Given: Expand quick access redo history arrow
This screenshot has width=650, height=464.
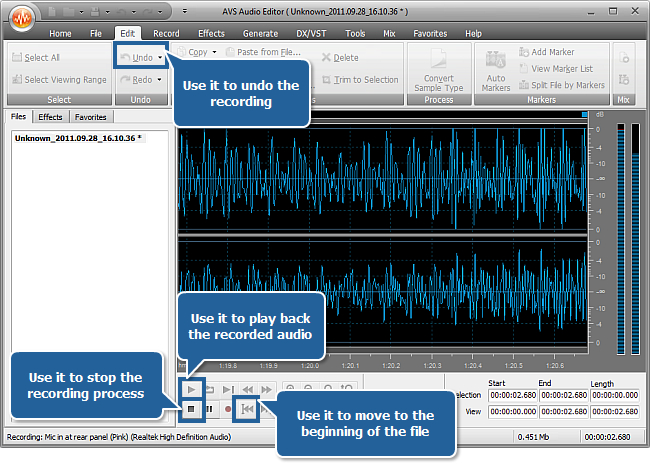Looking at the screenshot, I should coord(160,12).
